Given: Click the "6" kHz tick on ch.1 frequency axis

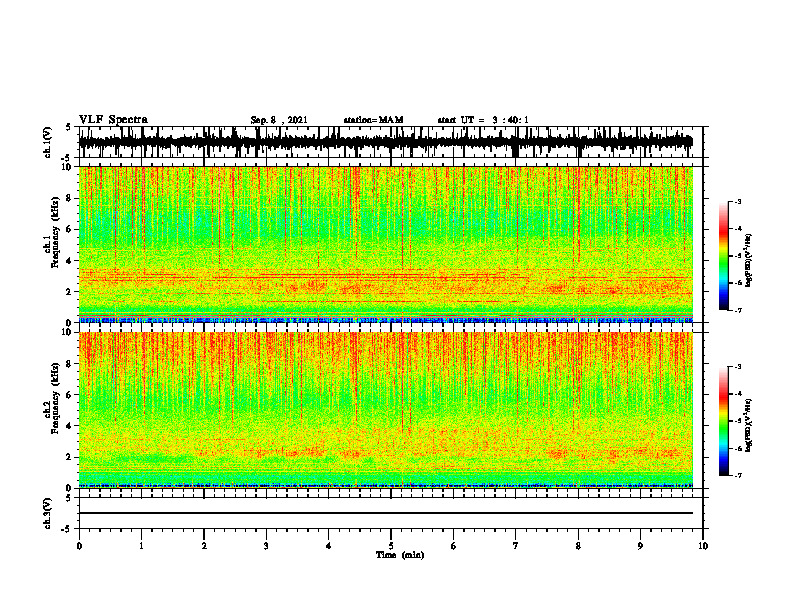Looking at the screenshot, I should coord(70,229).
